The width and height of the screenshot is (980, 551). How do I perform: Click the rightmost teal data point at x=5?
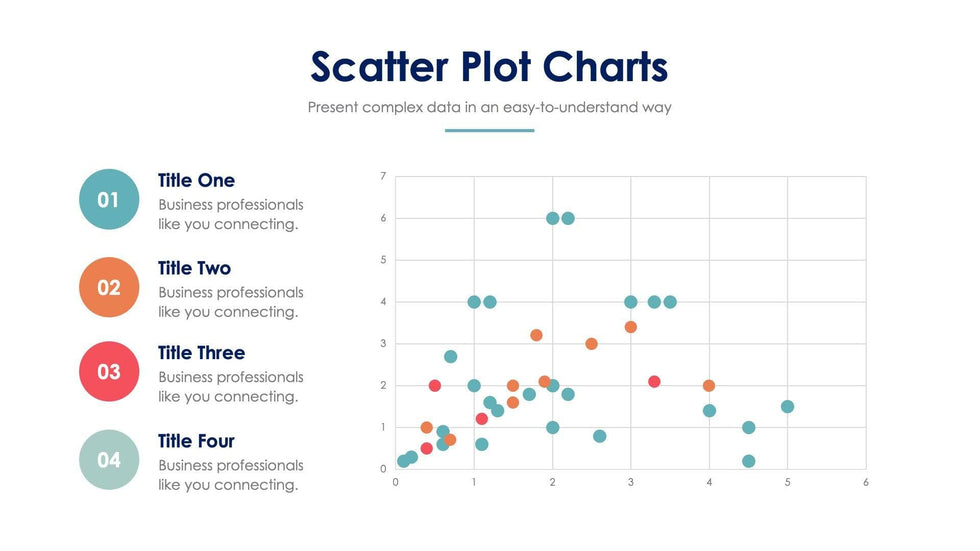[787, 407]
